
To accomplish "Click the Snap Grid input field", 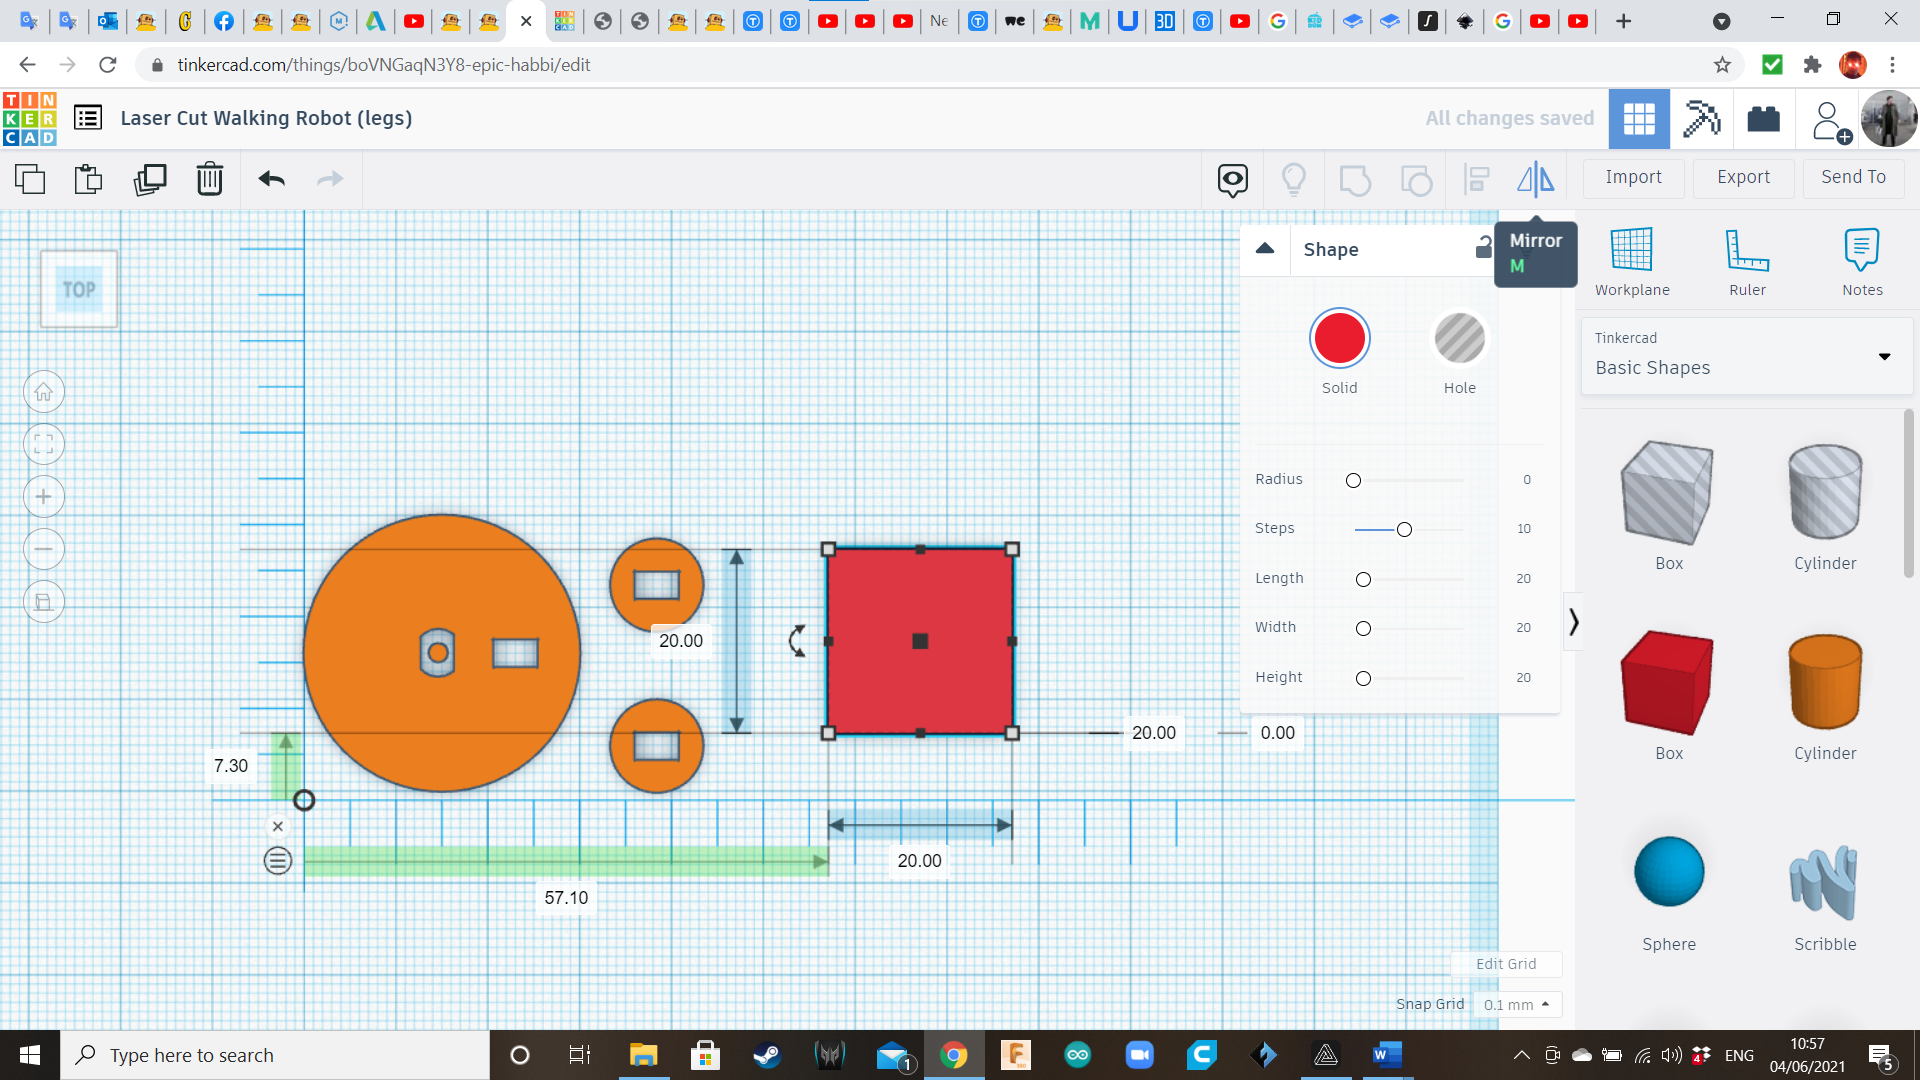I will 1514,1004.
